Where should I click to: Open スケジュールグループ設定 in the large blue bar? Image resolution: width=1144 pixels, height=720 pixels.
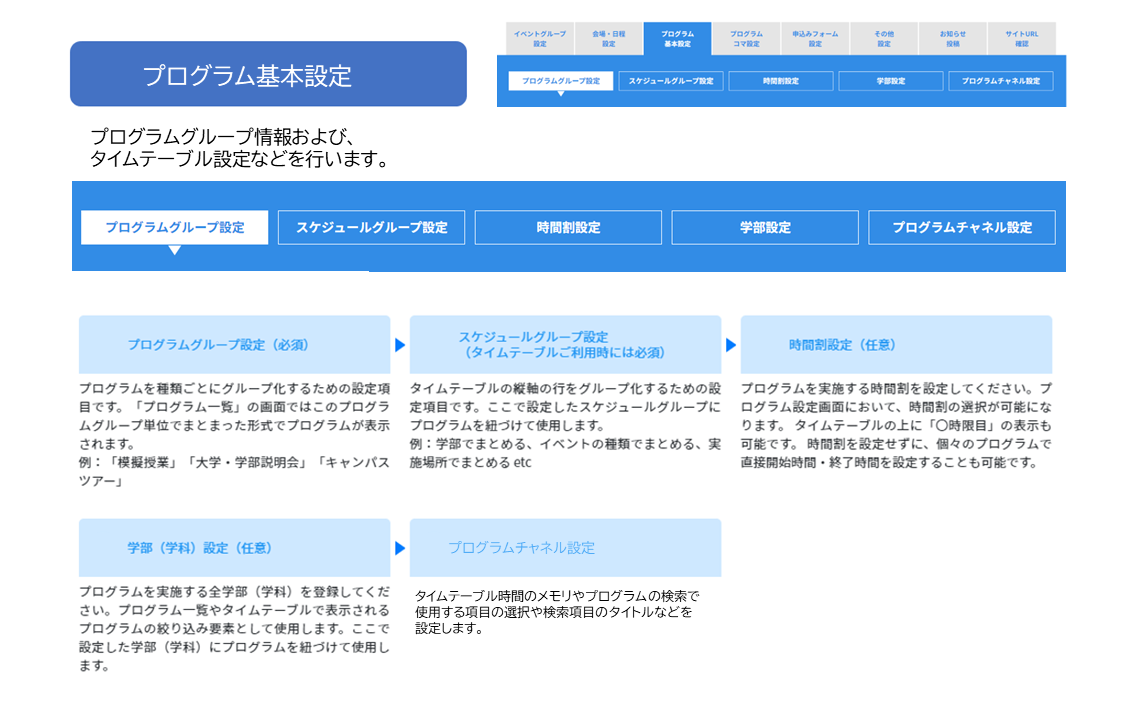pos(371,228)
